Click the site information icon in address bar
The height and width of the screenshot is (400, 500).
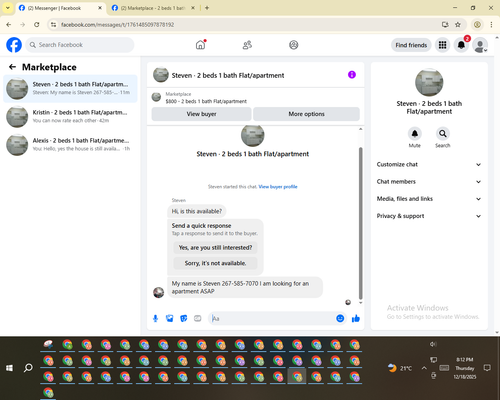coord(53,25)
